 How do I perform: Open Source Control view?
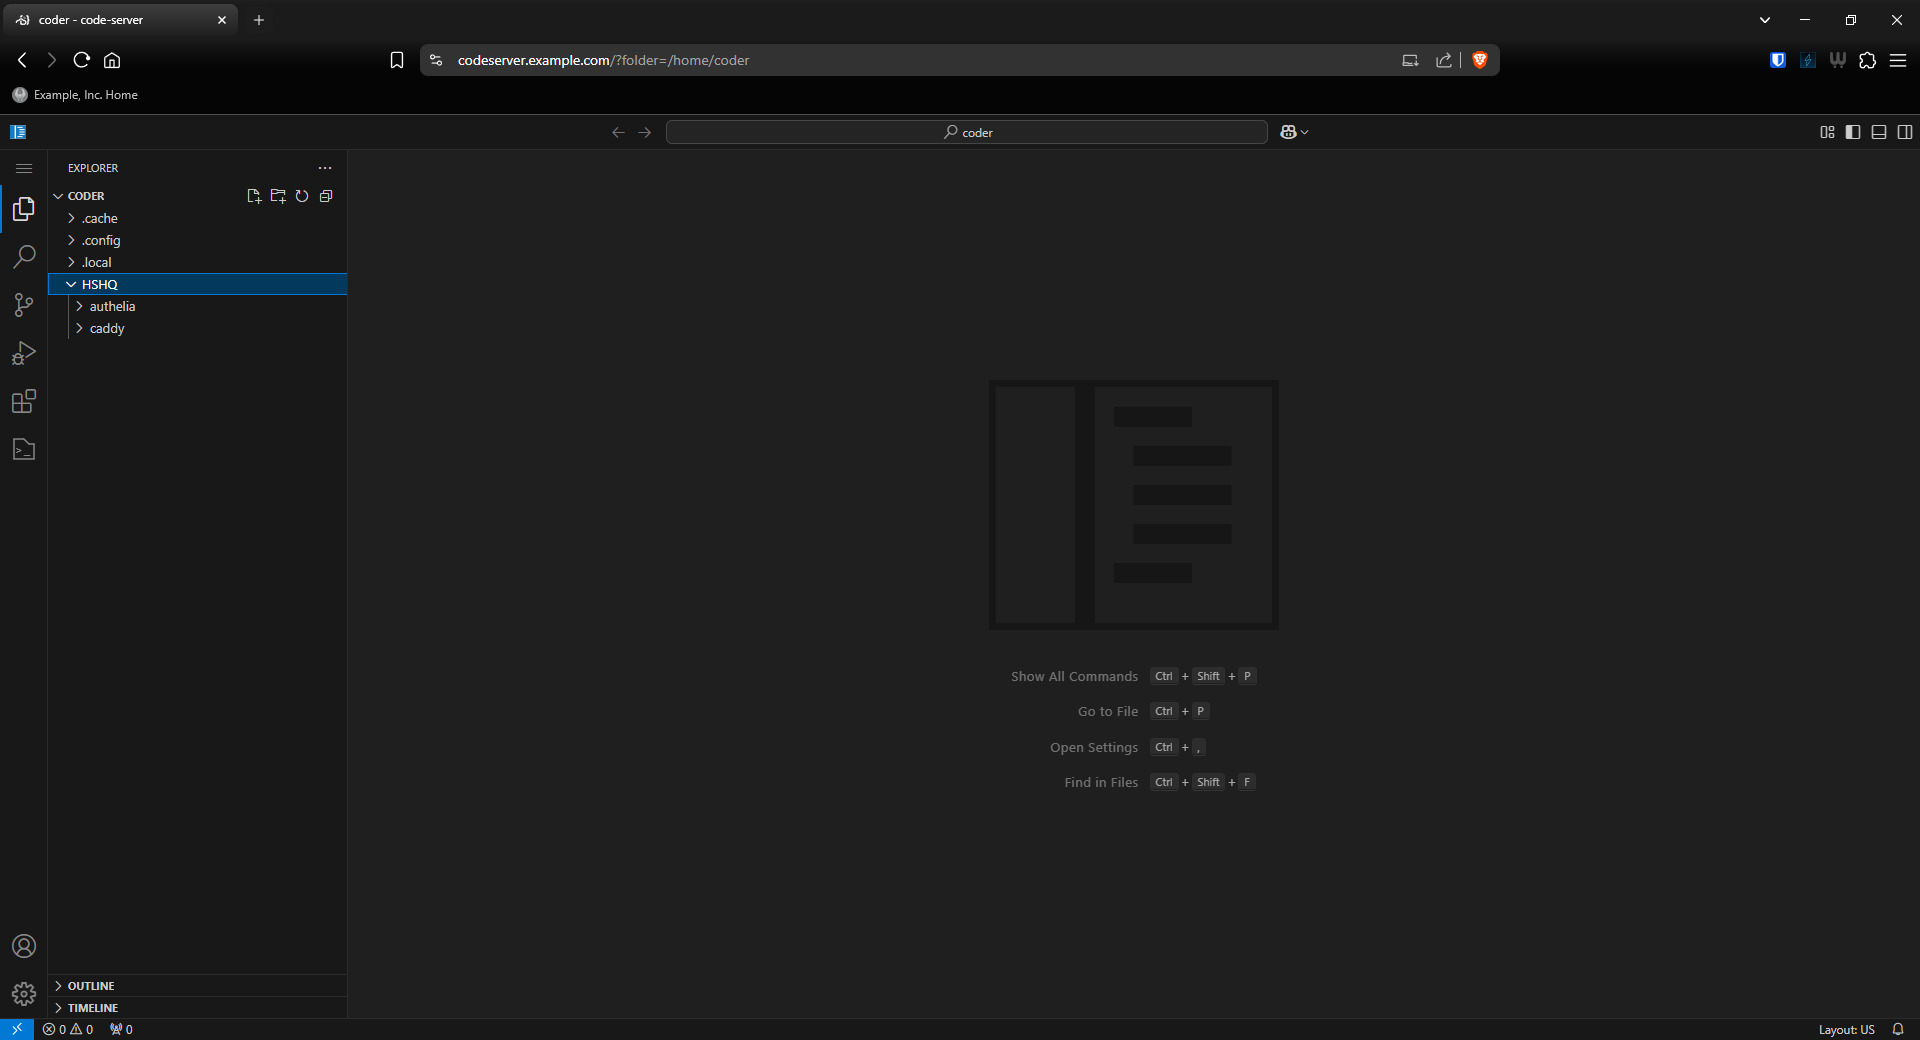point(24,305)
